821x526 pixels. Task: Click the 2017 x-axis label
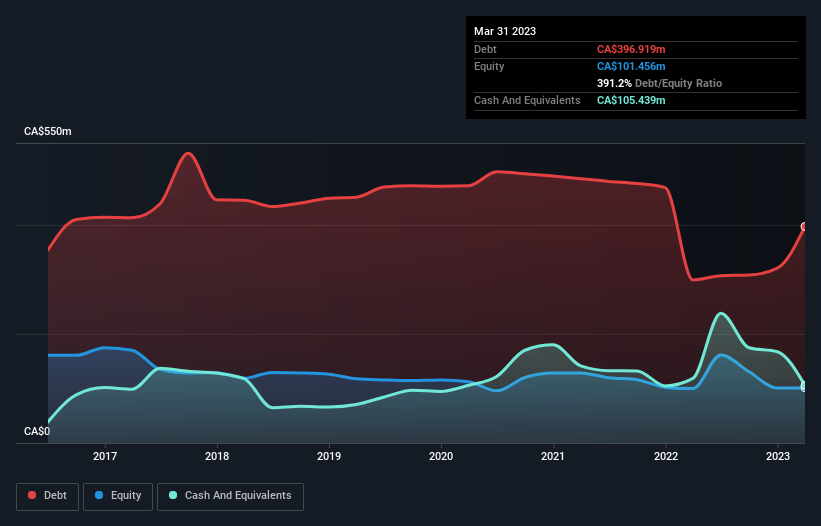click(105, 456)
